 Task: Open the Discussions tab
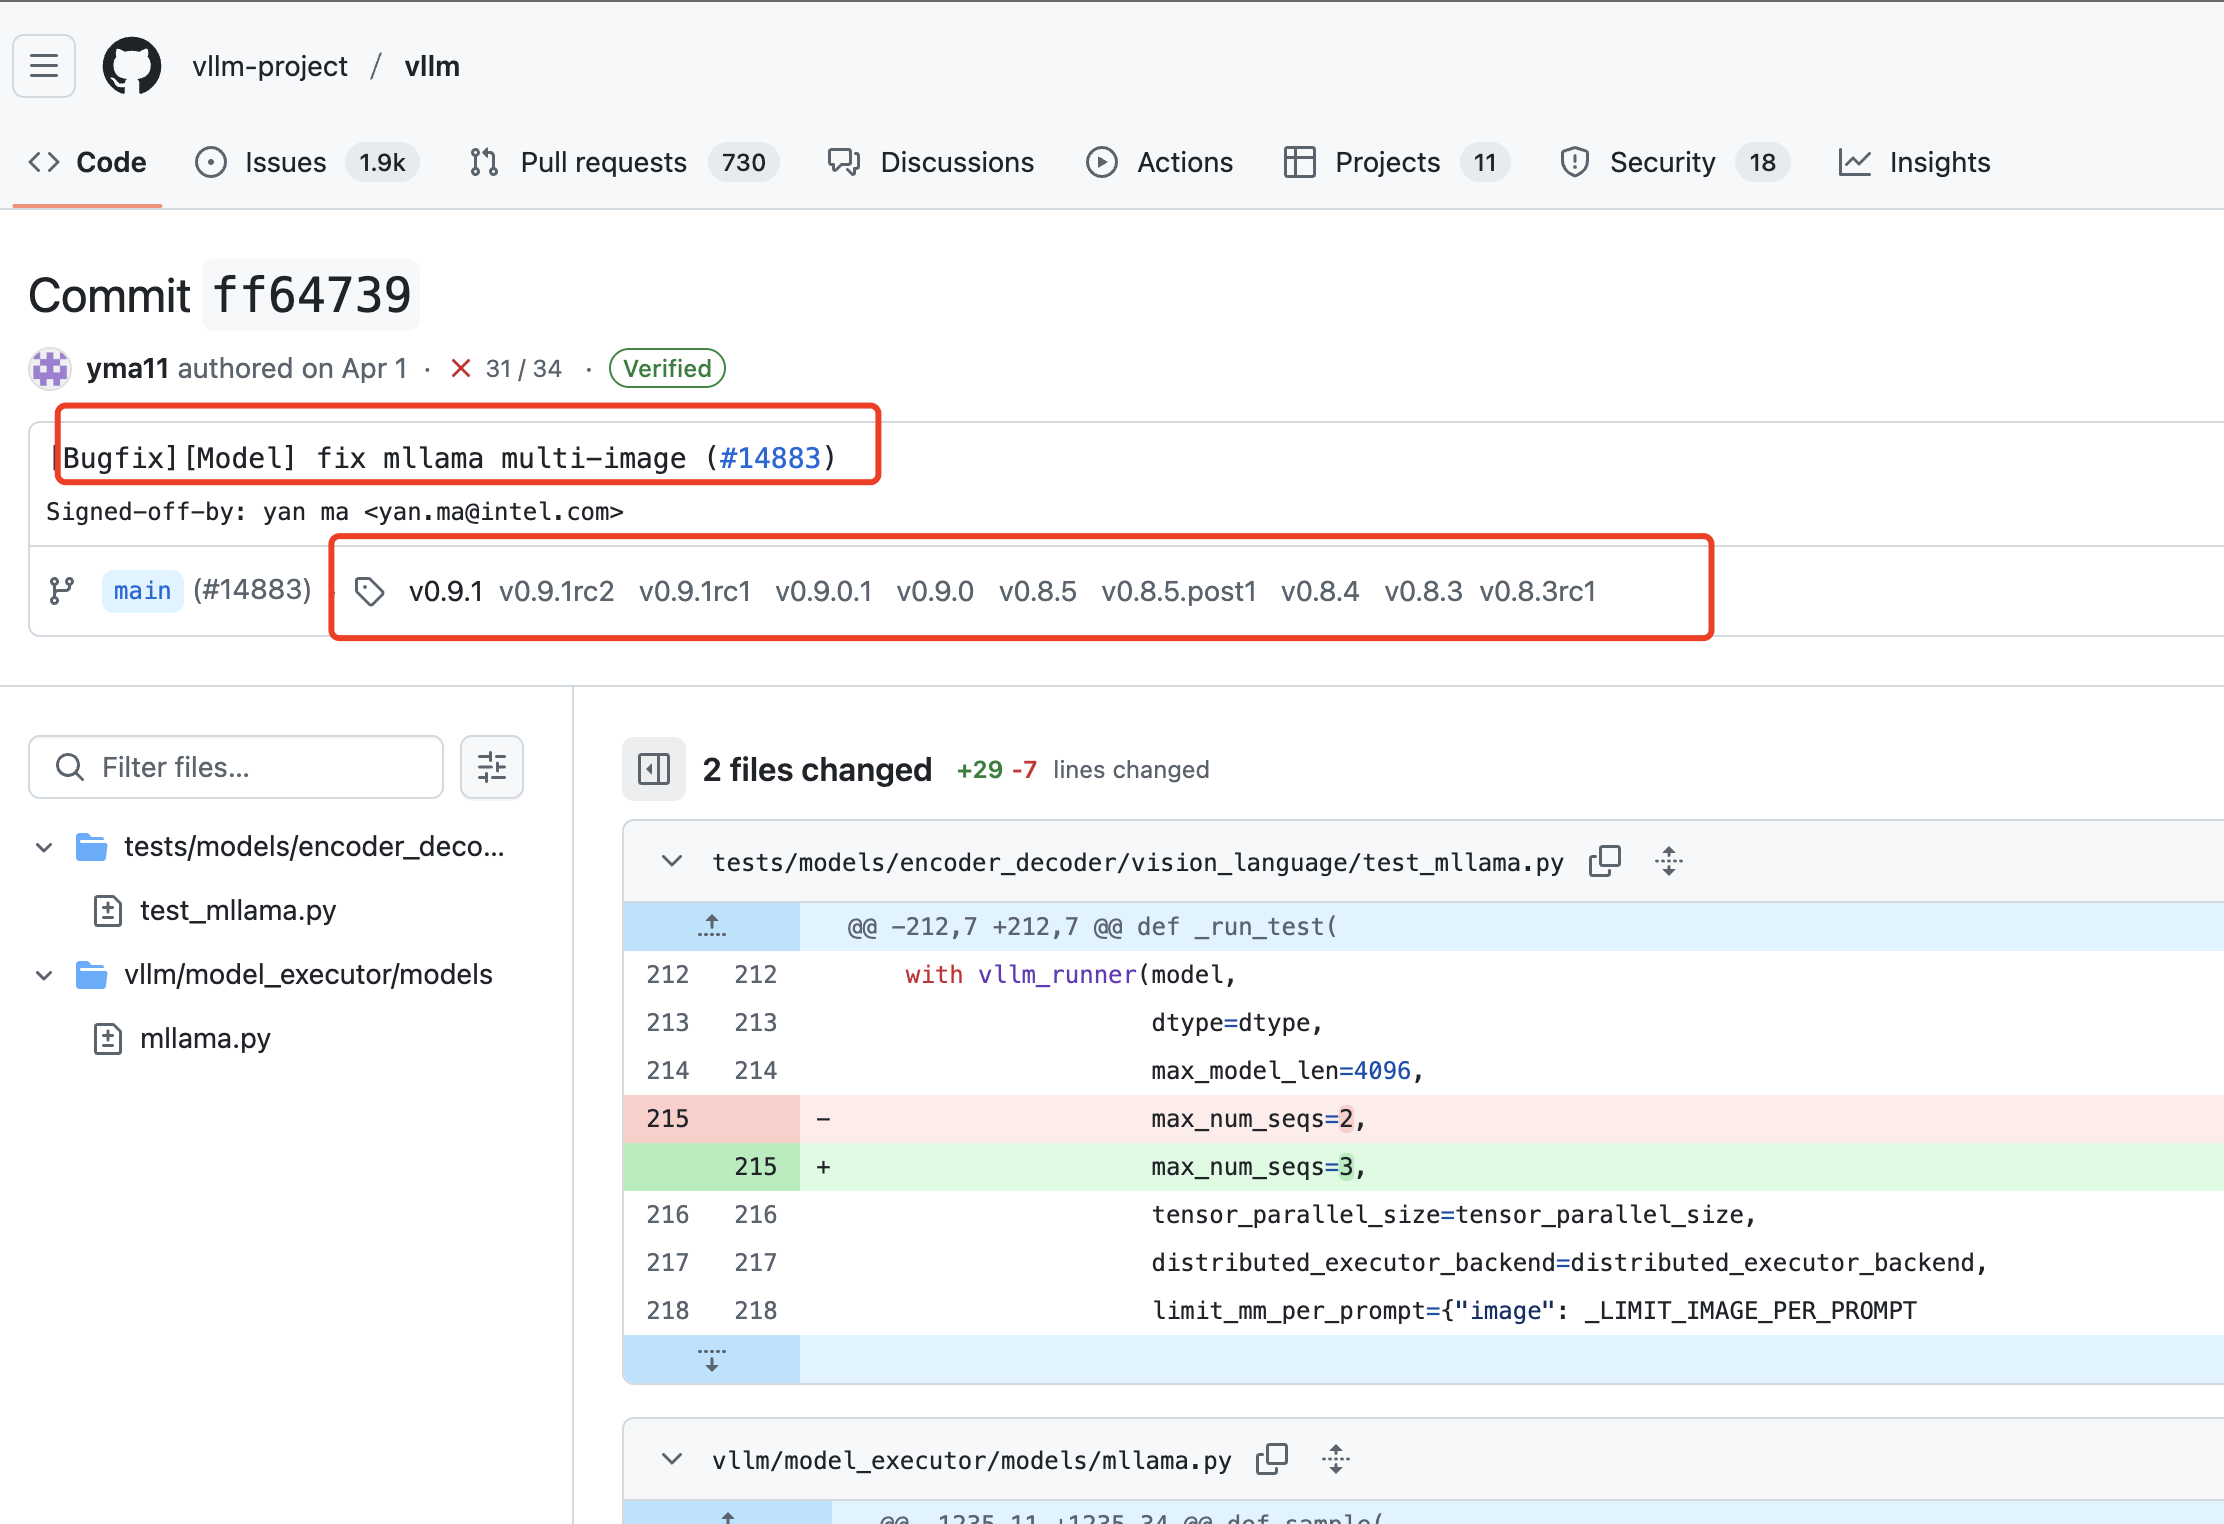click(931, 162)
